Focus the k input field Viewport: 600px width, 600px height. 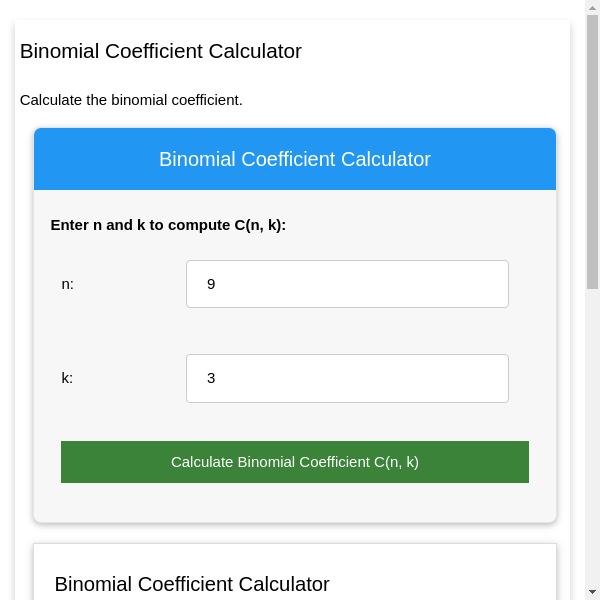coord(347,378)
